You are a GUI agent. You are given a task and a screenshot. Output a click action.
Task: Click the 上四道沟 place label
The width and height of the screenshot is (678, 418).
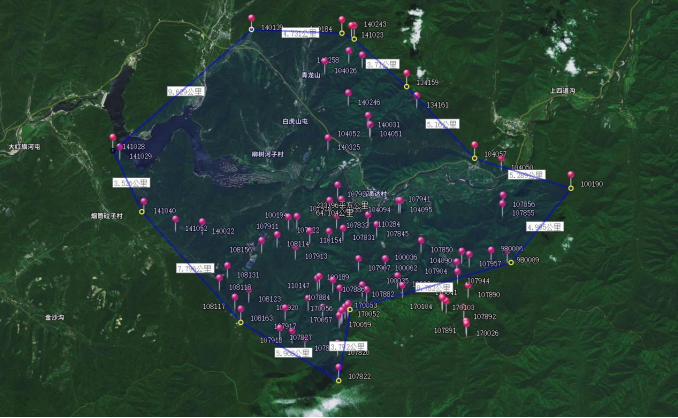[x=562, y=91]
